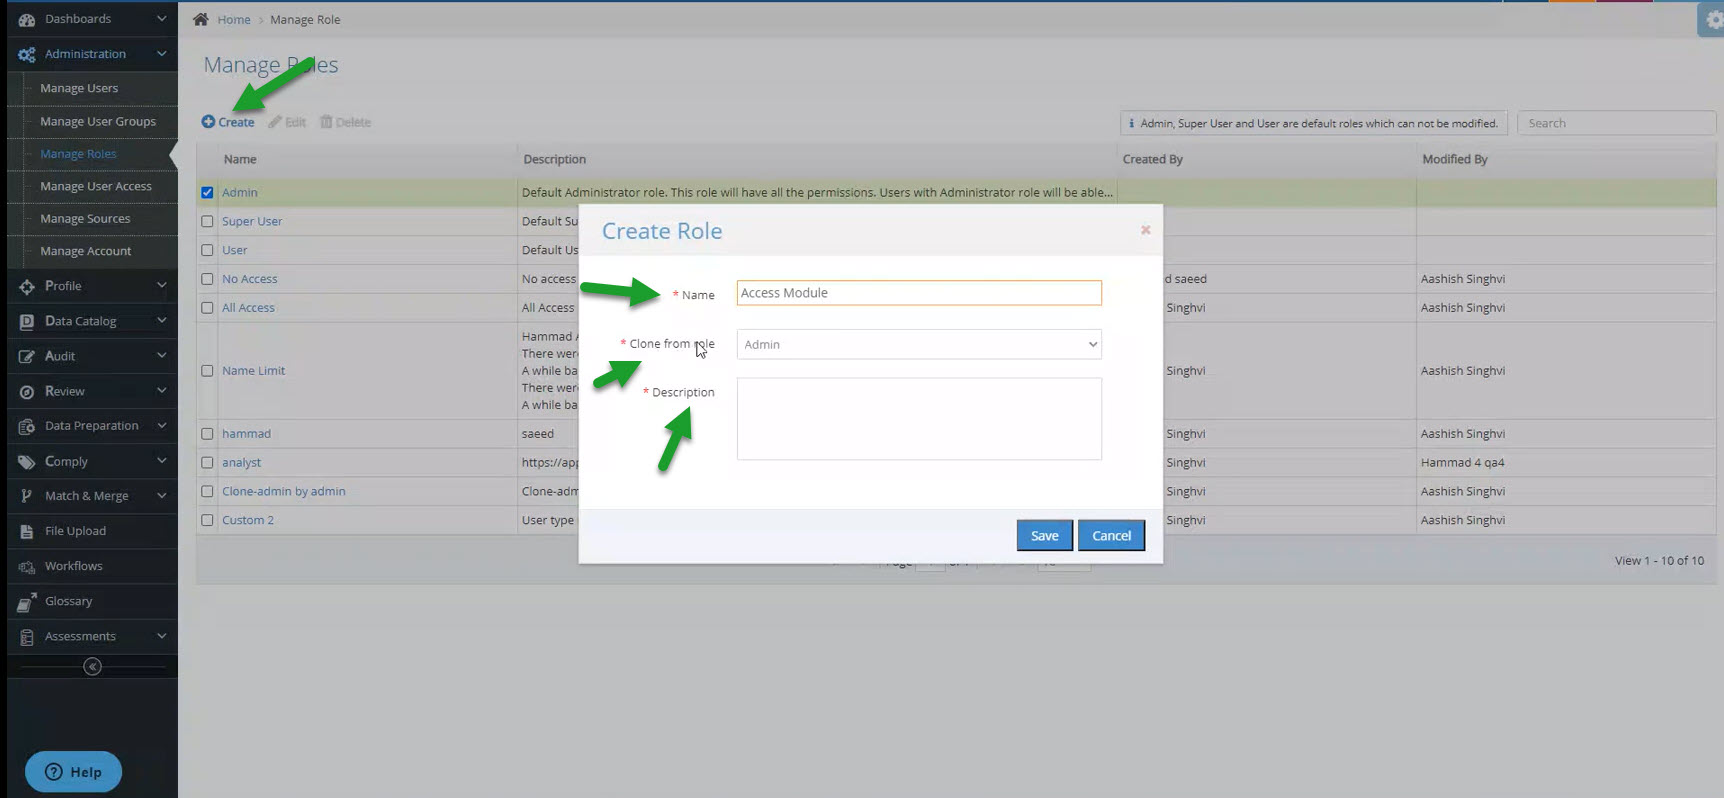Collapse the sidebar with the double-arrow icon
The height and width of the screenshot is (798, 1724).
(x=92, y=666)
